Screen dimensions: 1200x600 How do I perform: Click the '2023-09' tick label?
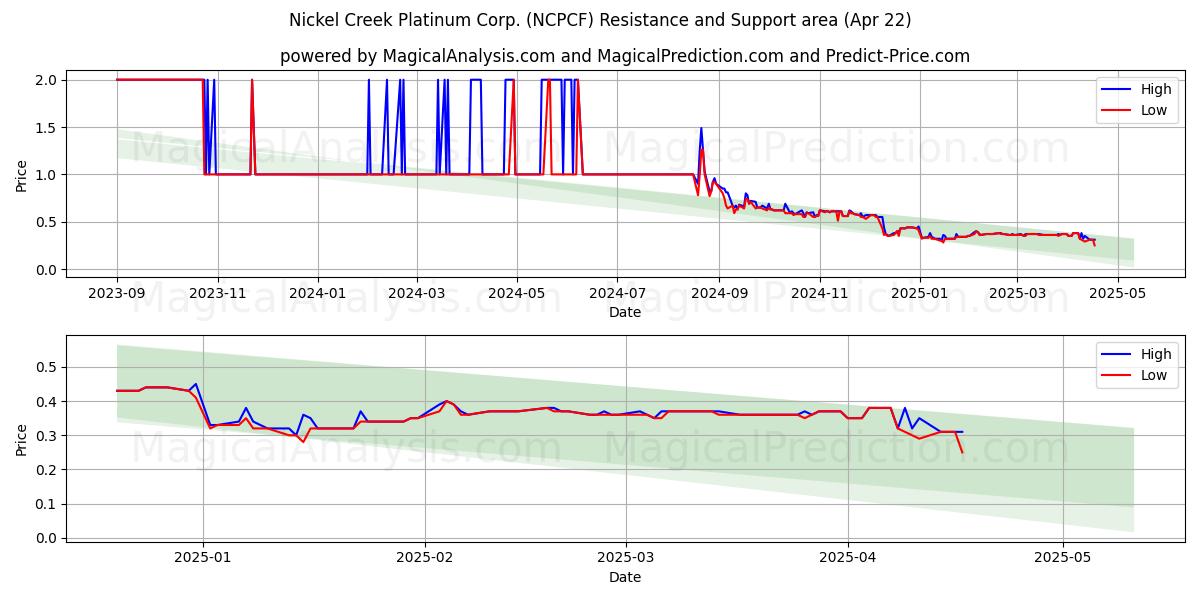117,293
